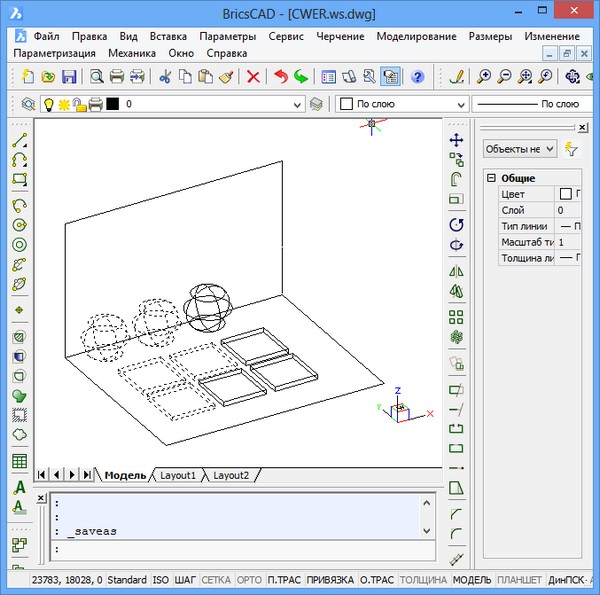Click the Undo arrow icon
600x595 pixels.
coord(280,76)
